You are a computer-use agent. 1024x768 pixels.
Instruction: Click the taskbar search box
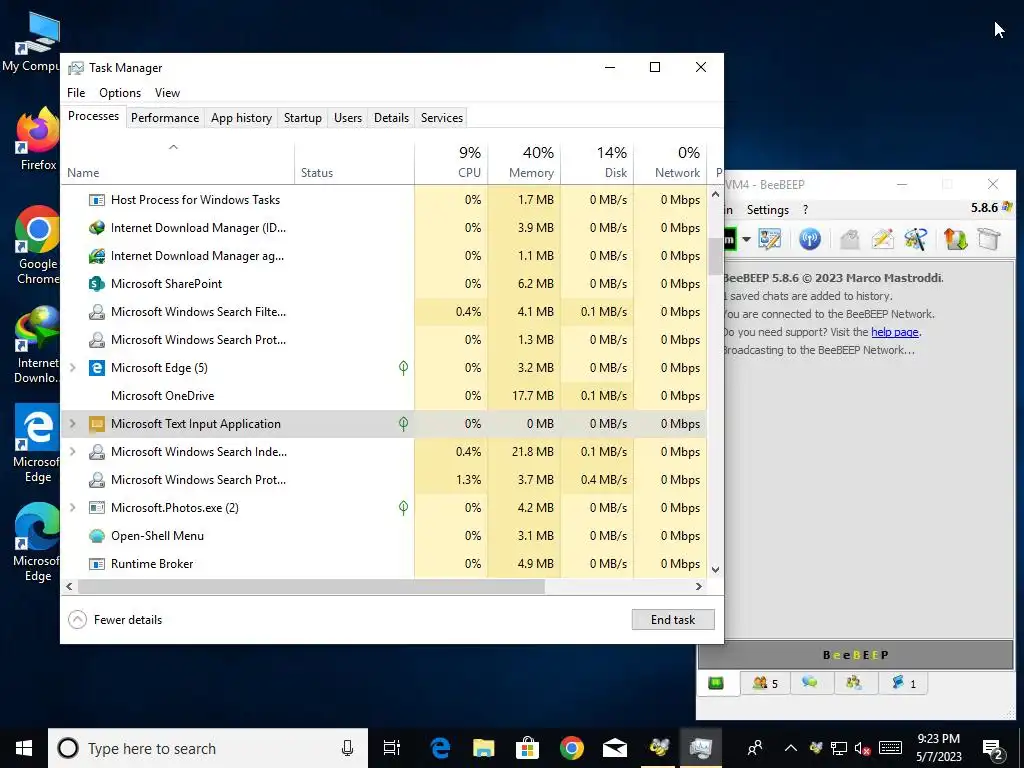[x=208, y=748]
